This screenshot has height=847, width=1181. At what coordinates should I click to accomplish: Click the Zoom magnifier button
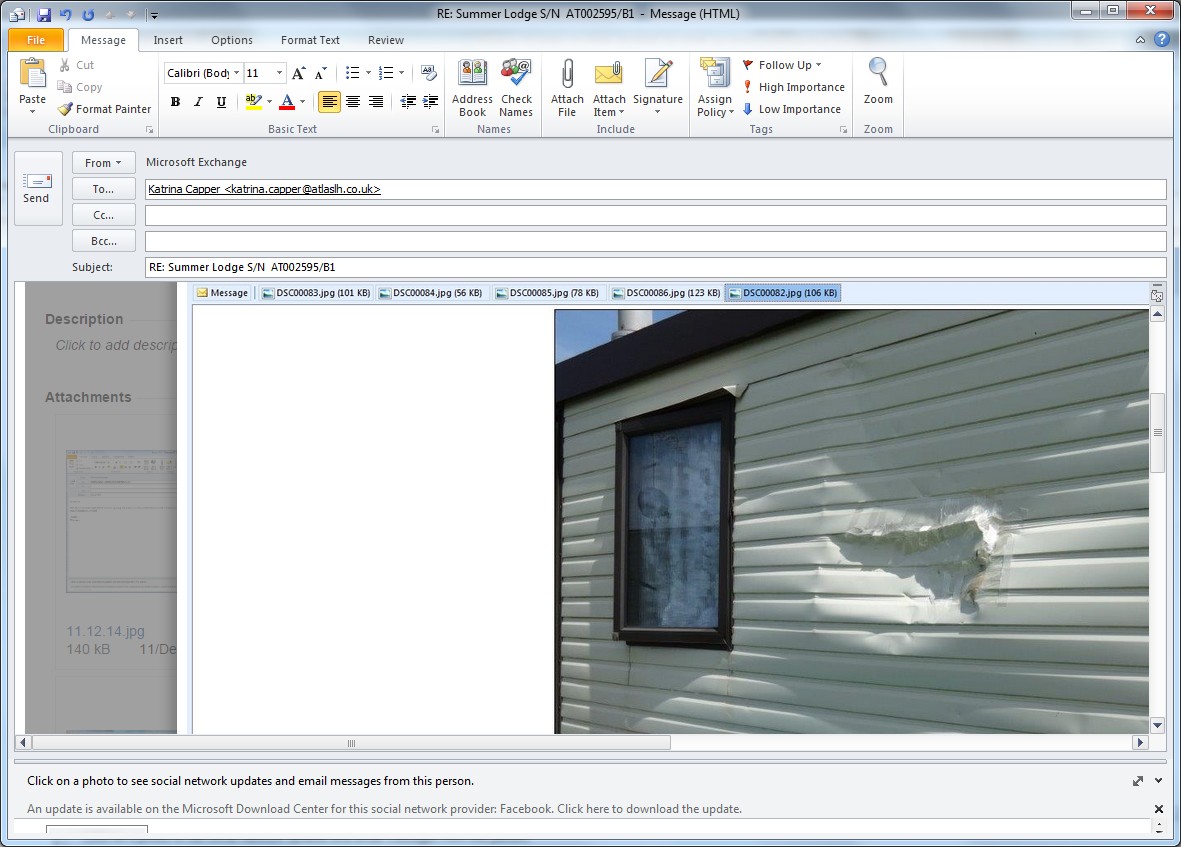tap(878, 81)
